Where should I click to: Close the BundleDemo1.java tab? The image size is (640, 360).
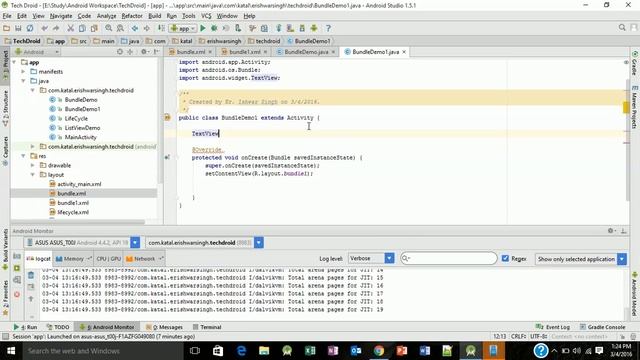click(x=404, y=52)
